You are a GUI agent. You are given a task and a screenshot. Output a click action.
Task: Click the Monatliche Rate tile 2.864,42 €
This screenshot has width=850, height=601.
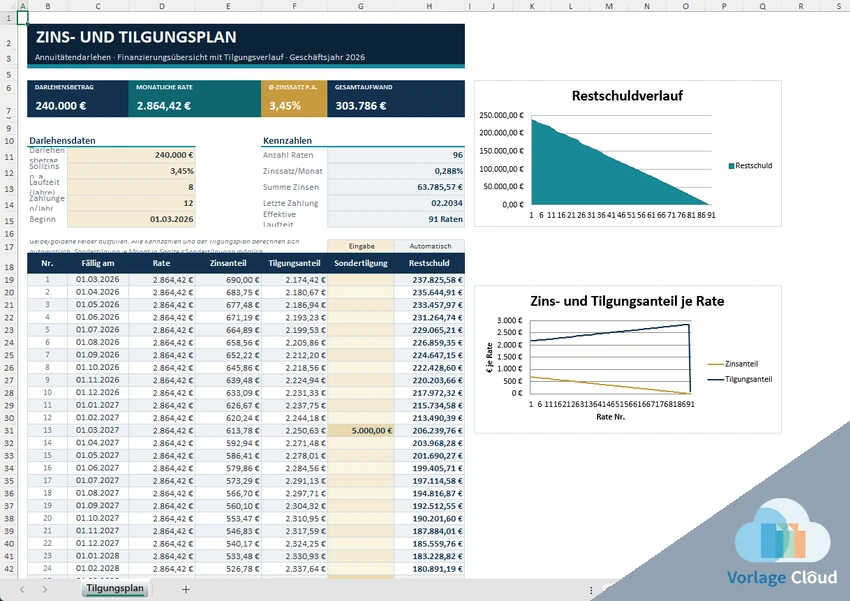point(195,99)
